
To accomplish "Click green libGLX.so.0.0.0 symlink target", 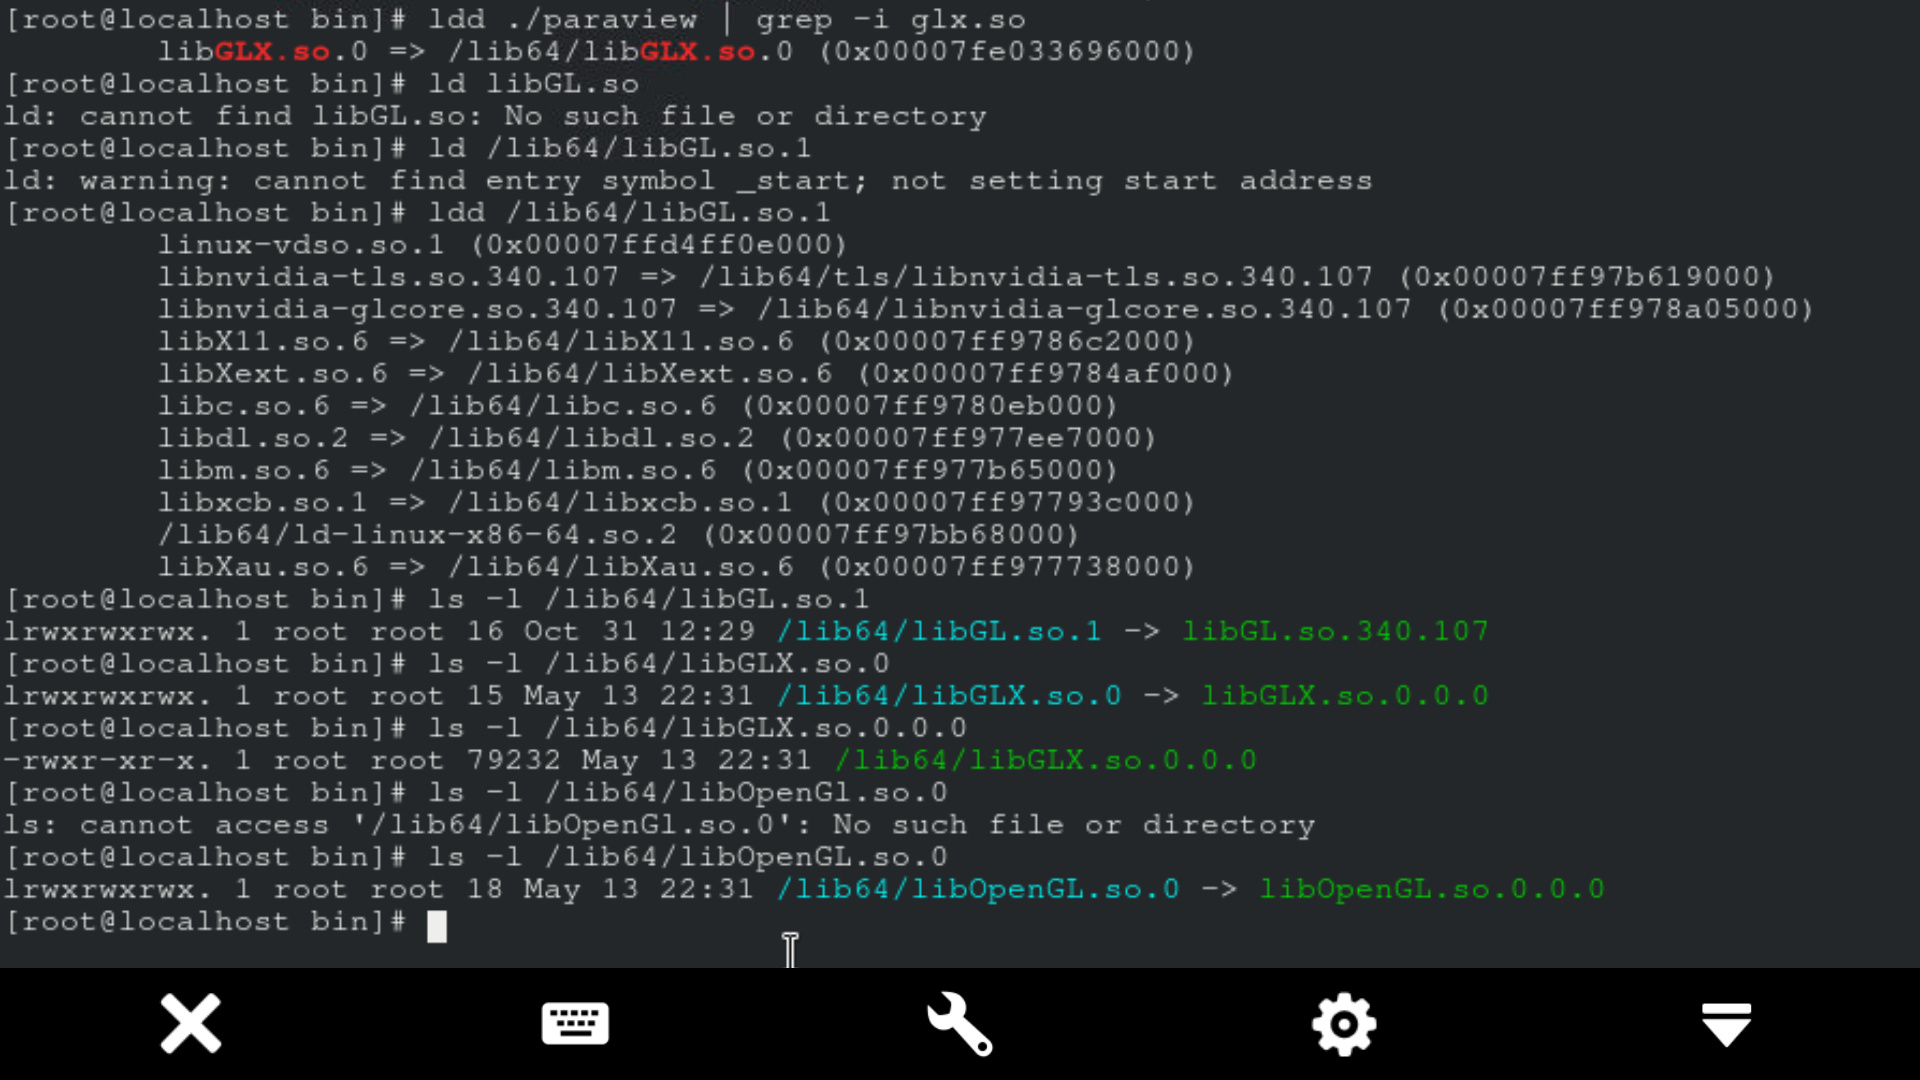I will 1345,695.
